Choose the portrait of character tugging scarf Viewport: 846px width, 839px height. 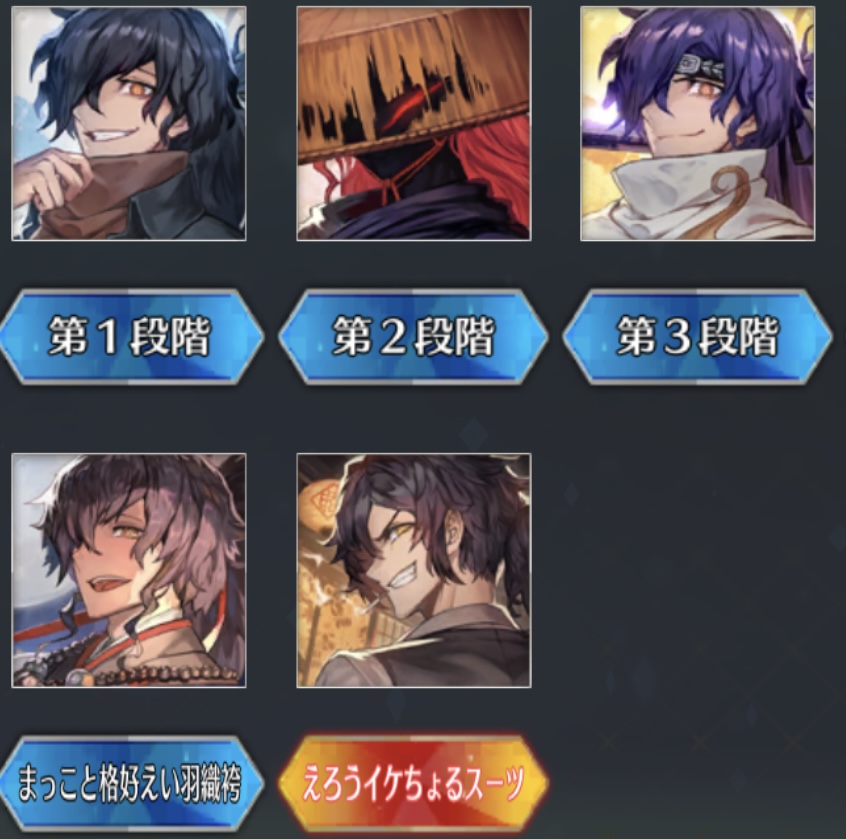[129, 124]
